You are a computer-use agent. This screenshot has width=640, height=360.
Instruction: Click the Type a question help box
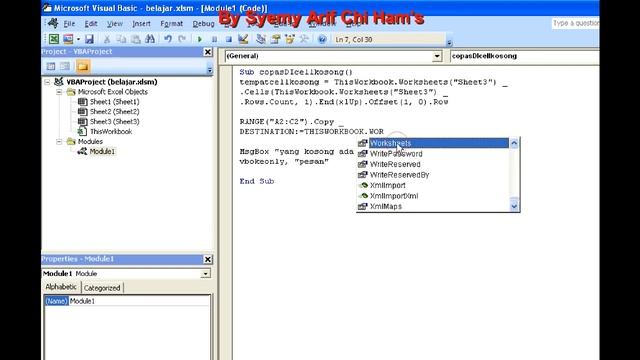pos(576,23)
